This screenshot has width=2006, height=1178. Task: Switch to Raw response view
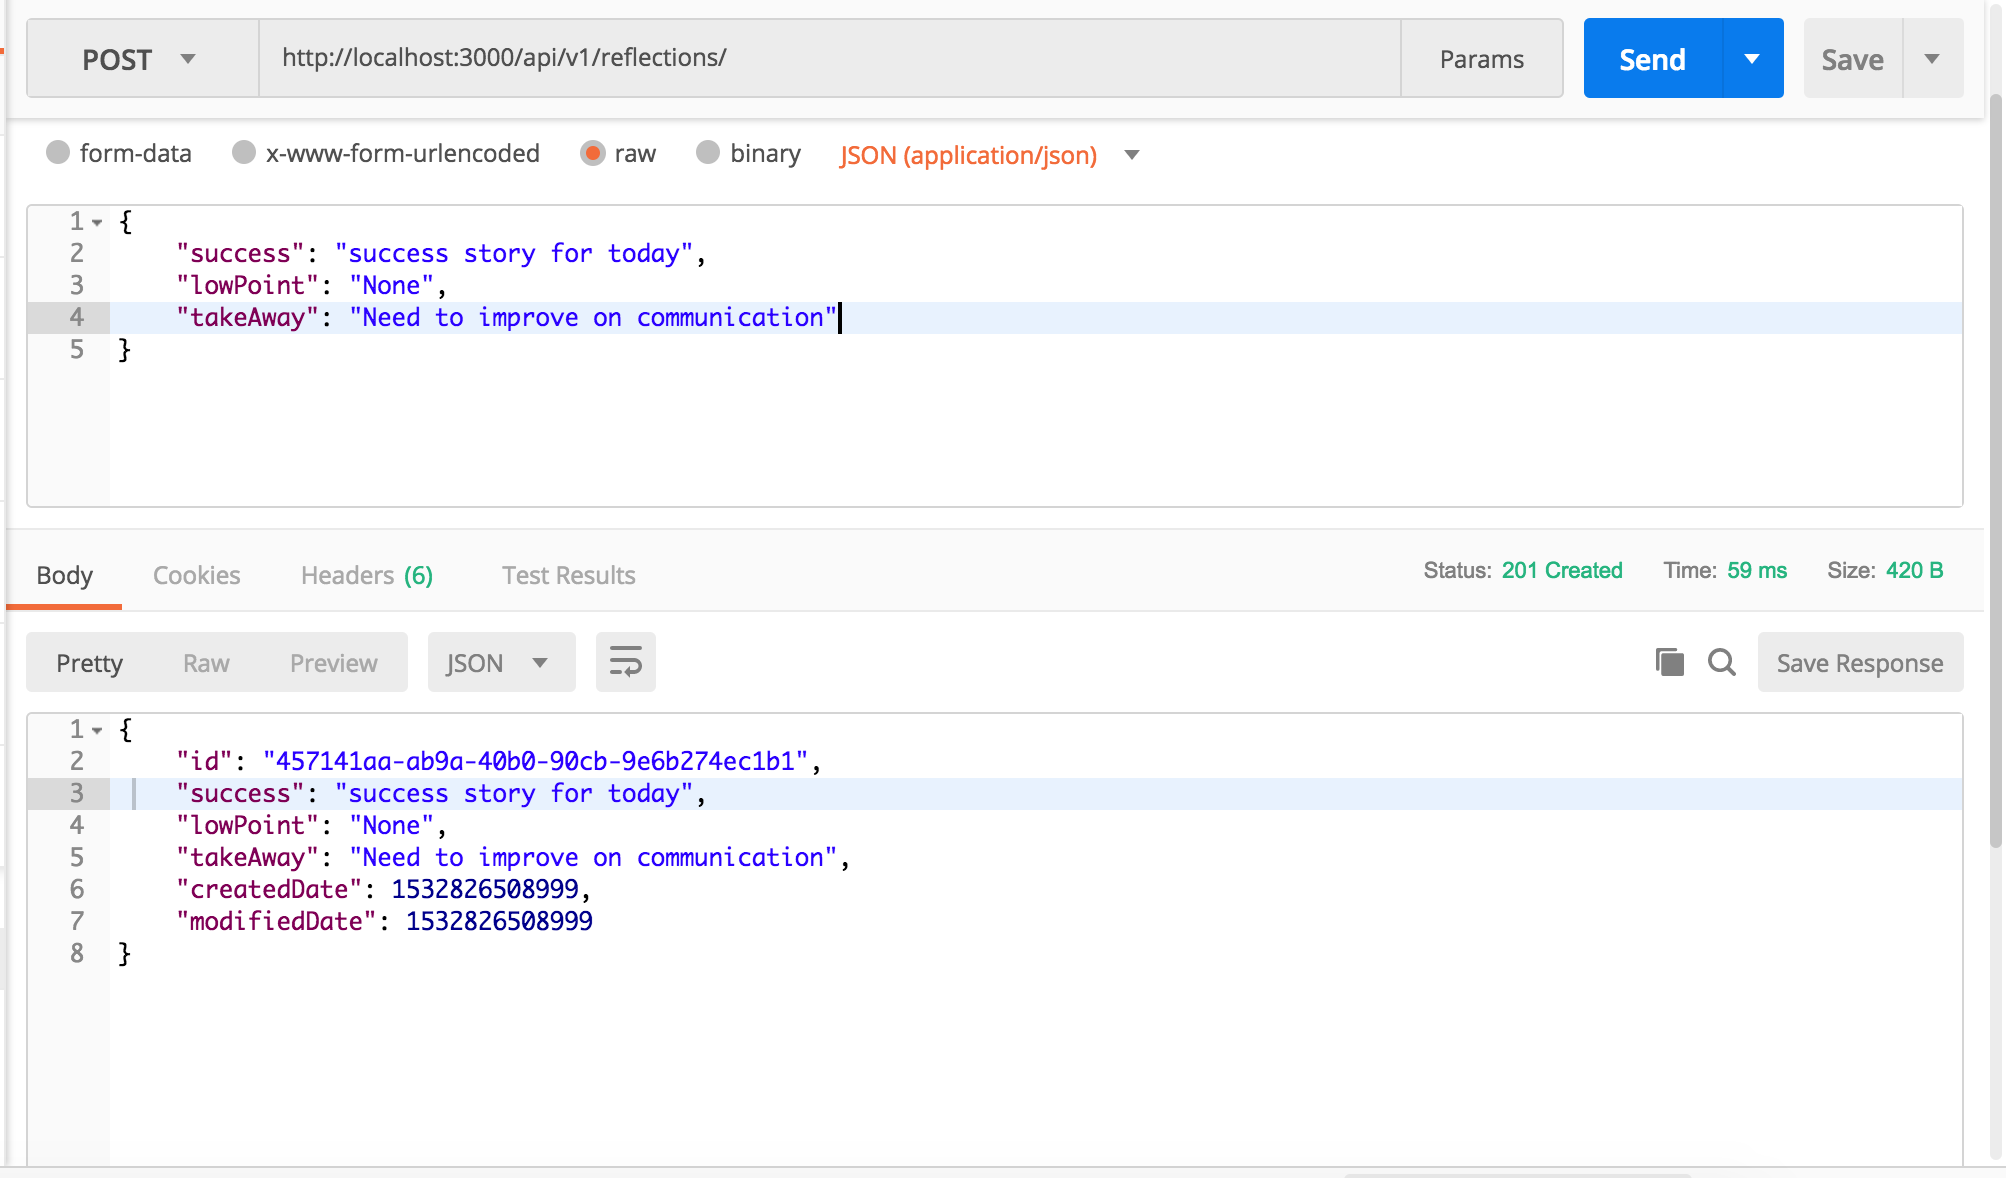206,663
